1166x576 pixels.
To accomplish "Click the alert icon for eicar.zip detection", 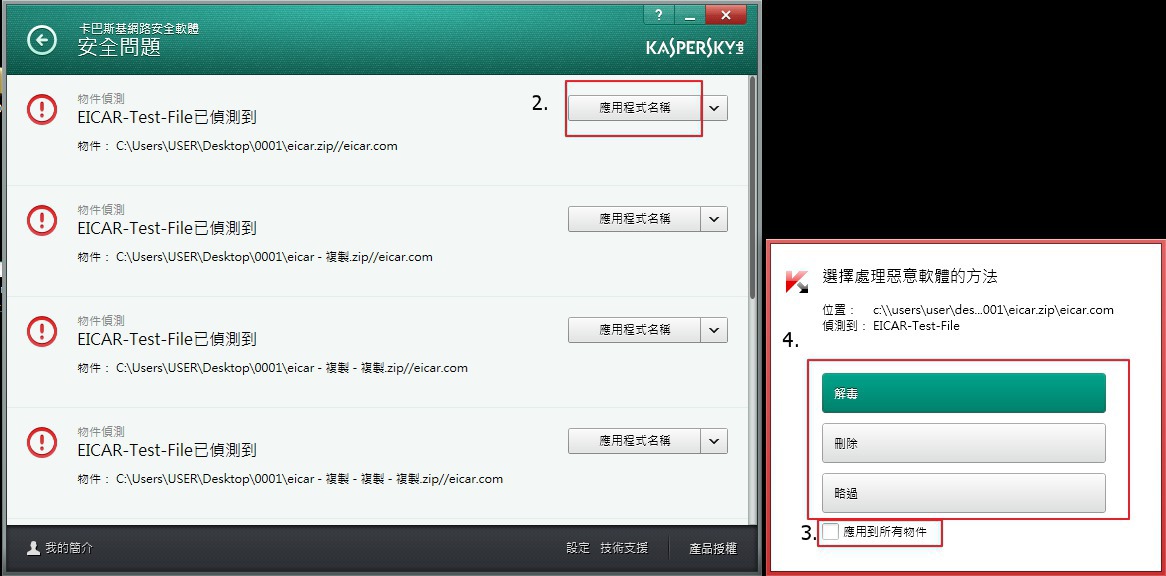I will pos(42,109).
